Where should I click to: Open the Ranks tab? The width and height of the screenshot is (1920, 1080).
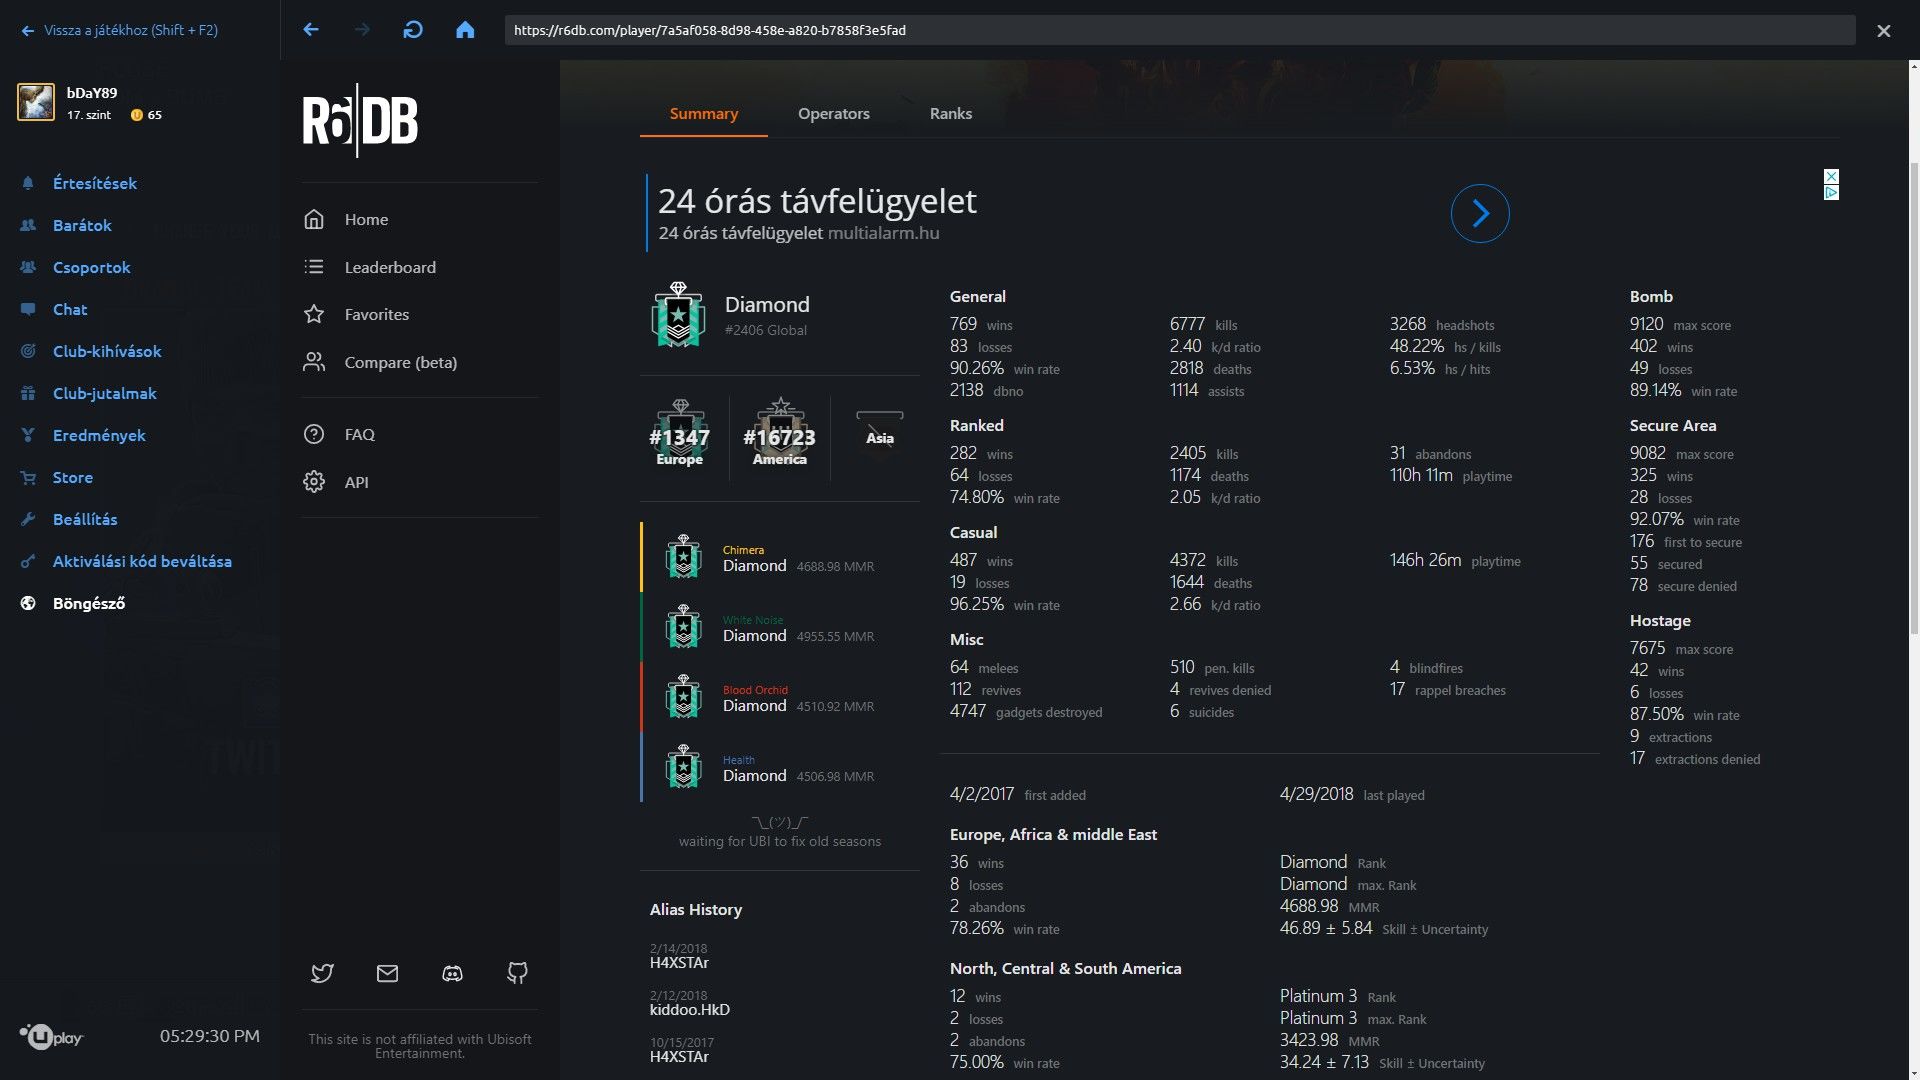(951, 114)
